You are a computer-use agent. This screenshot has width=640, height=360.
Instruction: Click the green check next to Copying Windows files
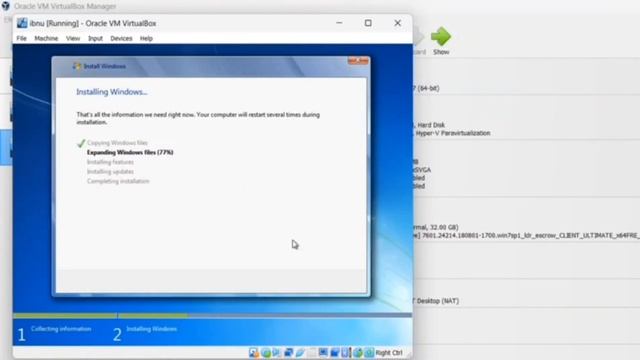[81, 143]
